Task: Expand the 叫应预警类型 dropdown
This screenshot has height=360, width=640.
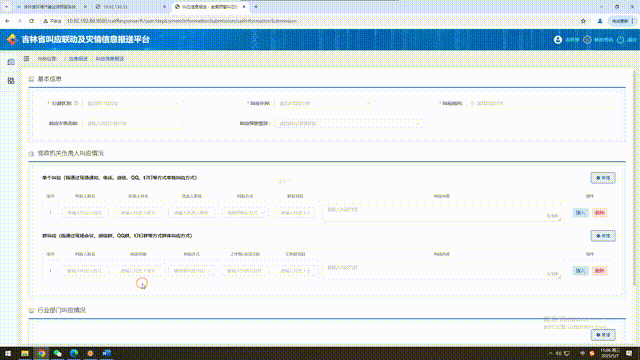Action: [348, 123]
